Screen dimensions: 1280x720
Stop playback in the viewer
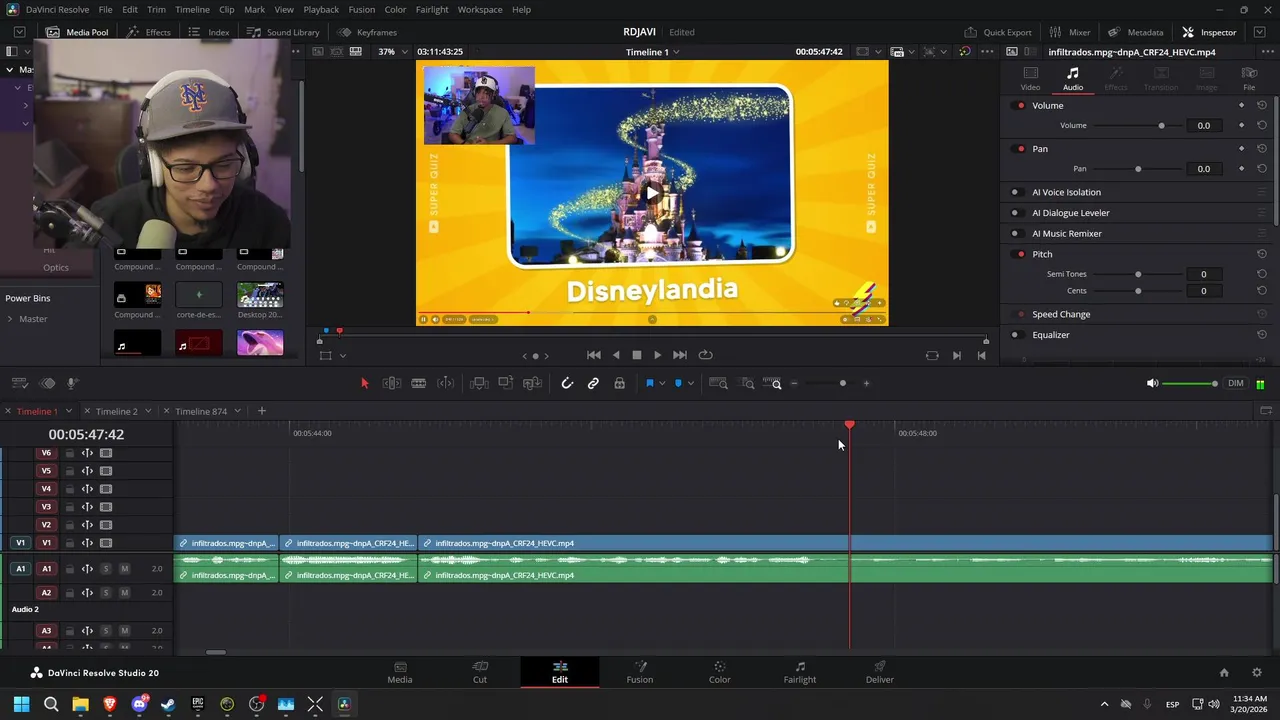[x=636, y=355]
